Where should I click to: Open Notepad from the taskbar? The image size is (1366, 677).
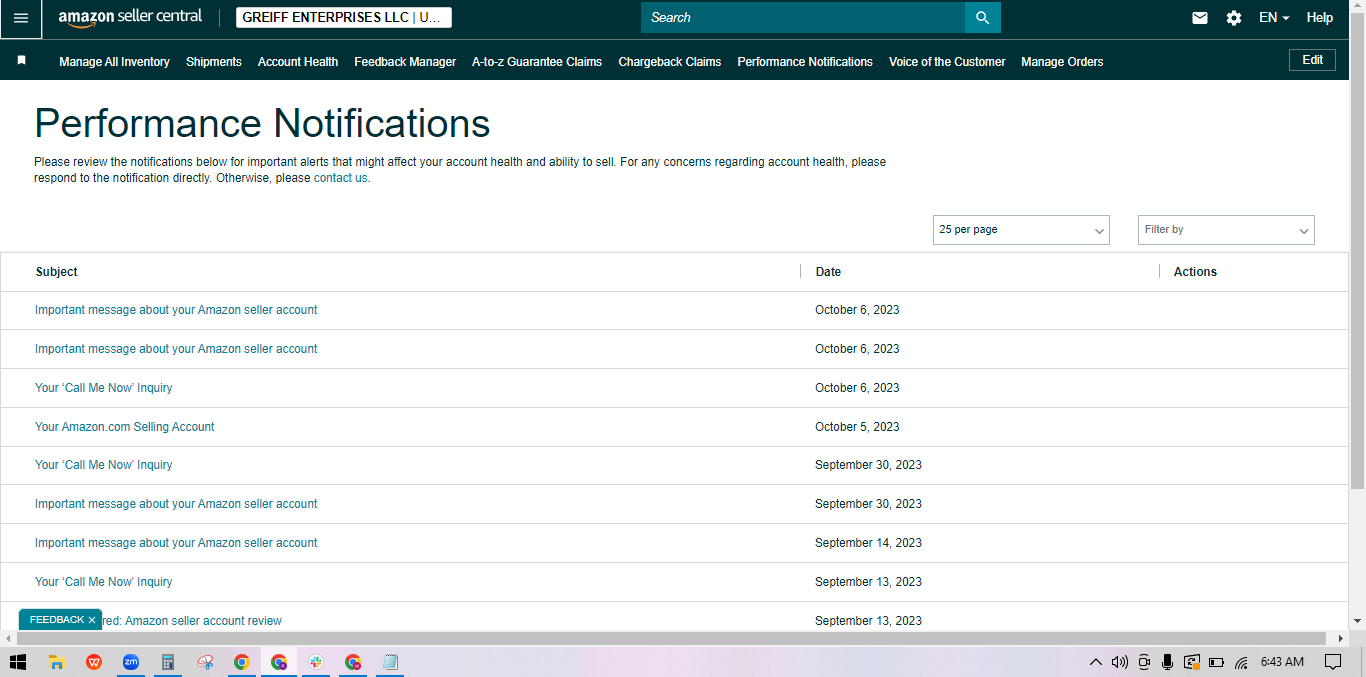[x=390, y=662]
